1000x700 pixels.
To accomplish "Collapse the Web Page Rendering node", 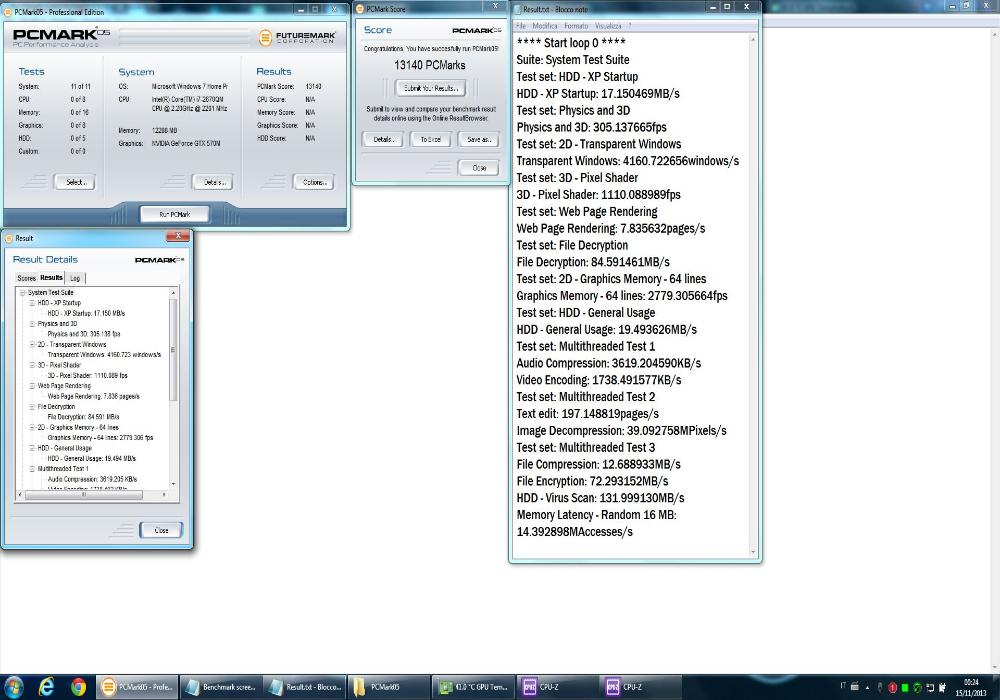I will [32, 386].
